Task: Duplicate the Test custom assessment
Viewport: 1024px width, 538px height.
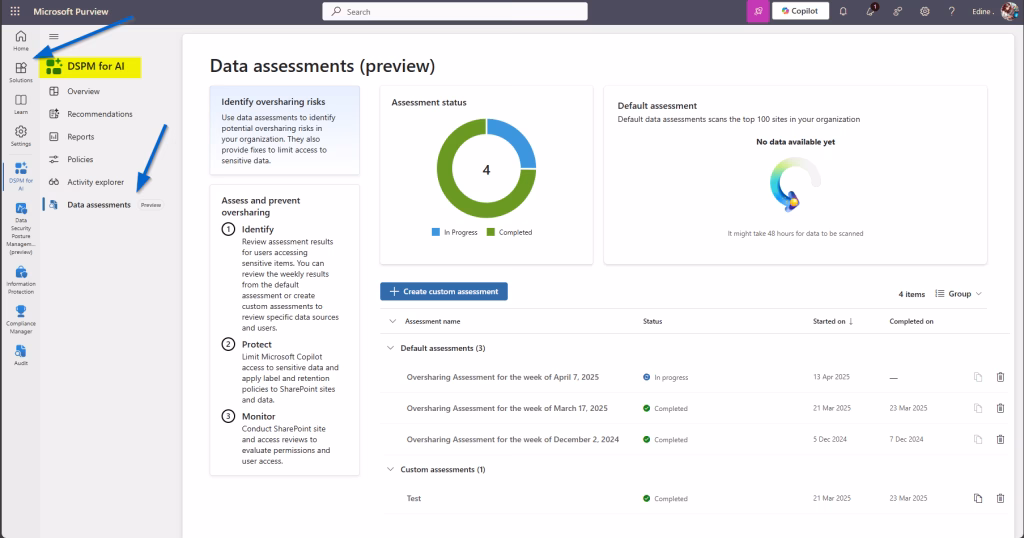Action: coord(978,498)
